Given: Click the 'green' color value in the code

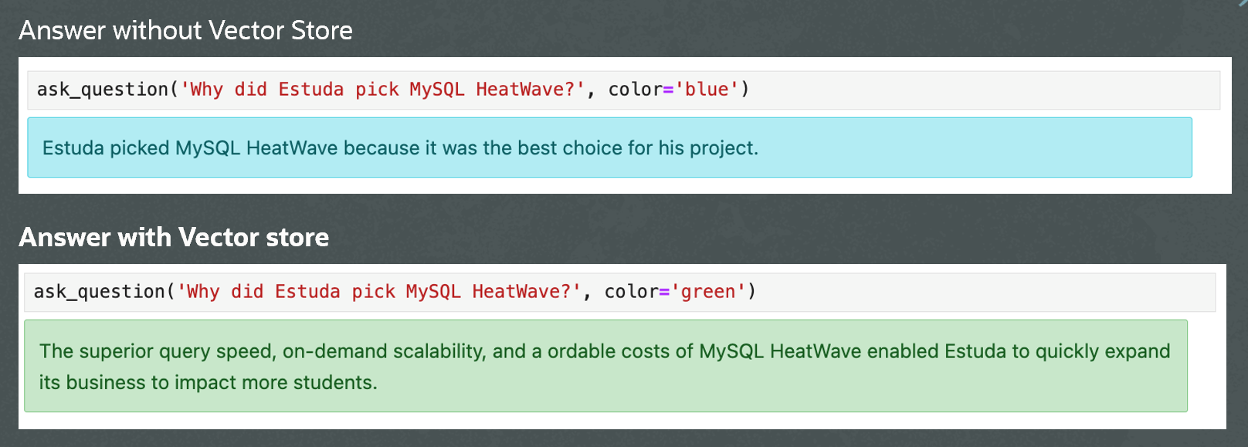Looking at the screenshot, I should pos(711,292).
